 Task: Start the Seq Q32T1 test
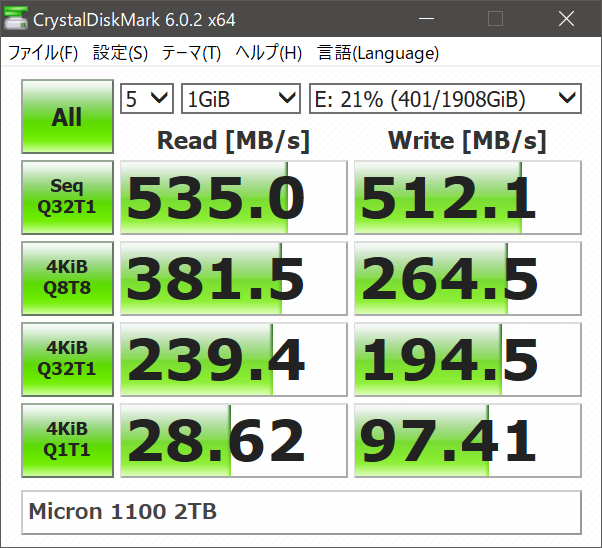(67, 197)
